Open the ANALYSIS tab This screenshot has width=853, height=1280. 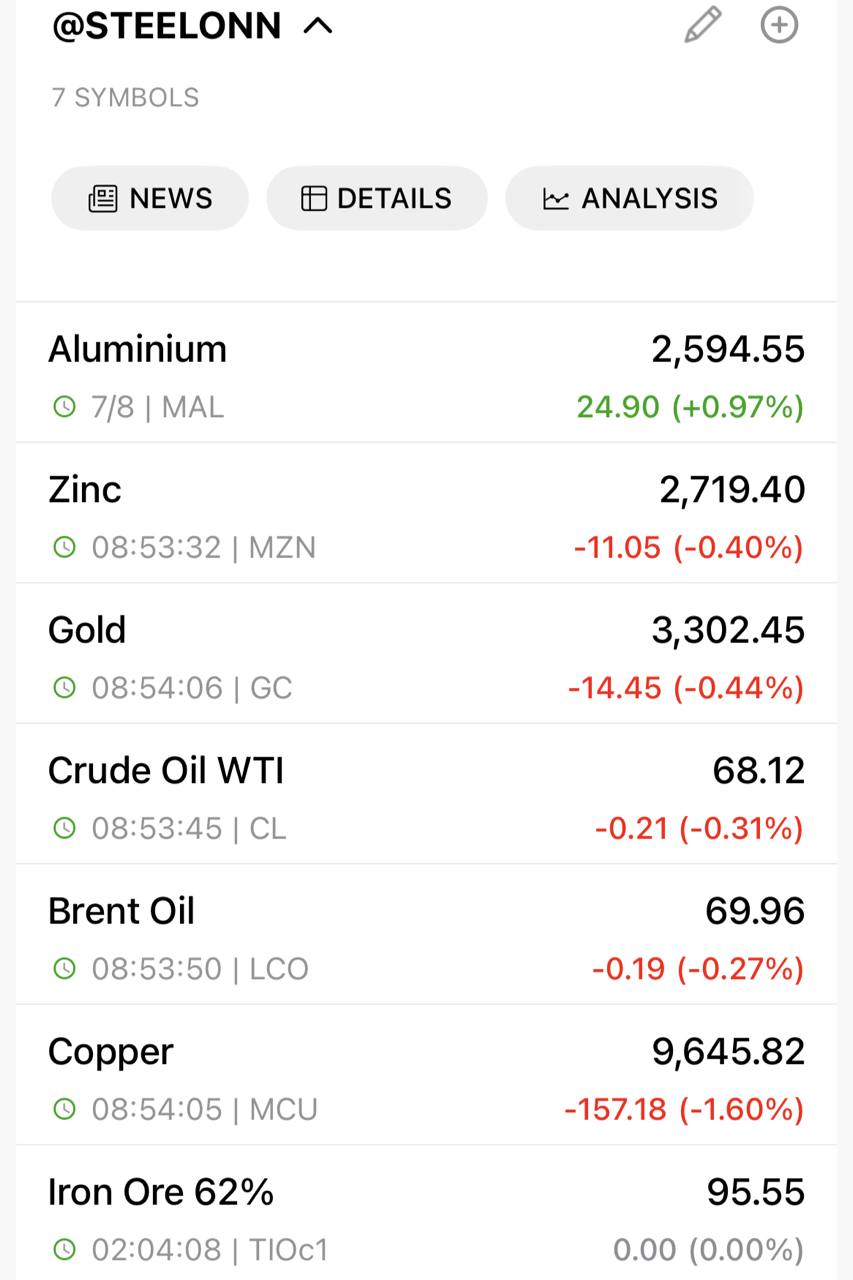[629, 198]
